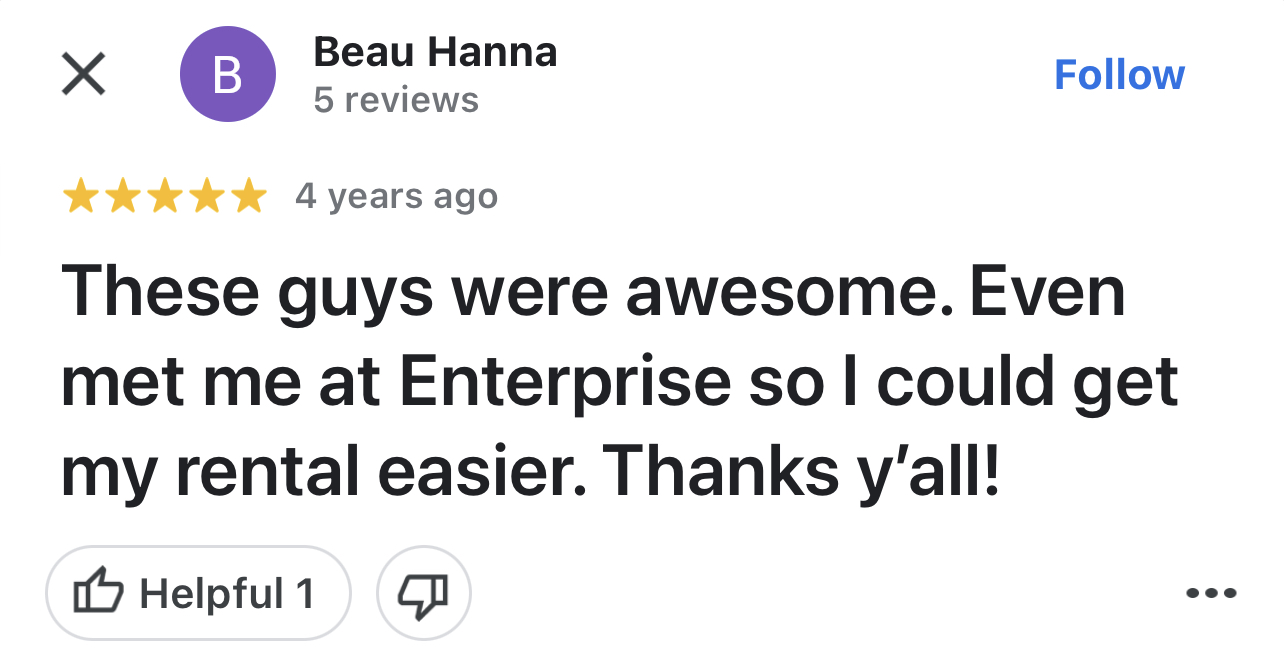
Task: Follow Beau Hanna
Action: pyautogui.click(x=1119, y=75)
